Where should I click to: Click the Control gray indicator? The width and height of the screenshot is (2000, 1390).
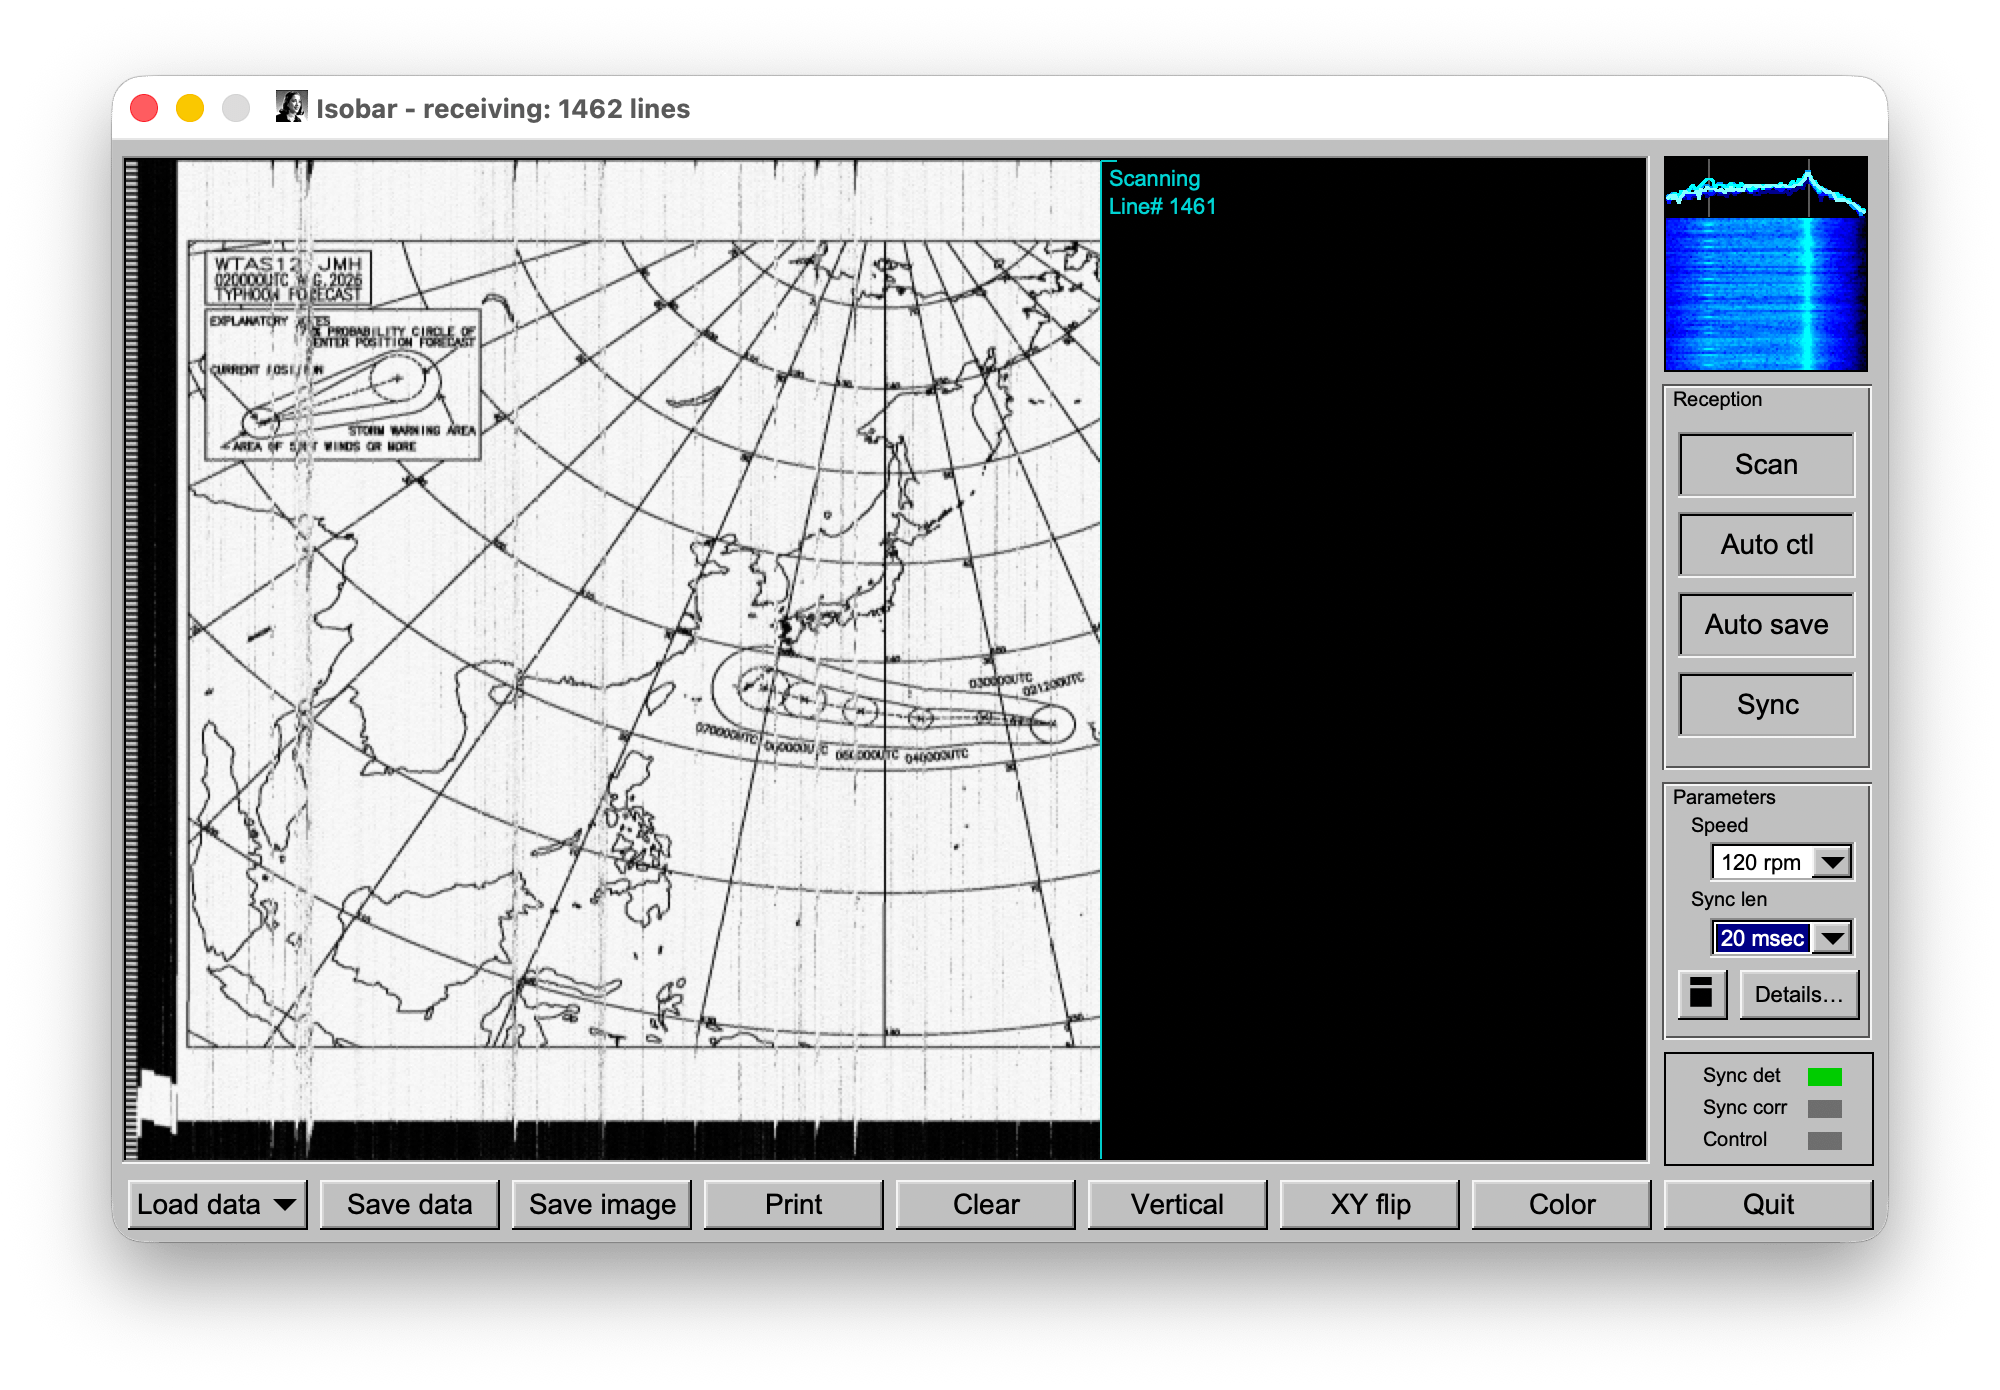(x=1824, y=1140)
